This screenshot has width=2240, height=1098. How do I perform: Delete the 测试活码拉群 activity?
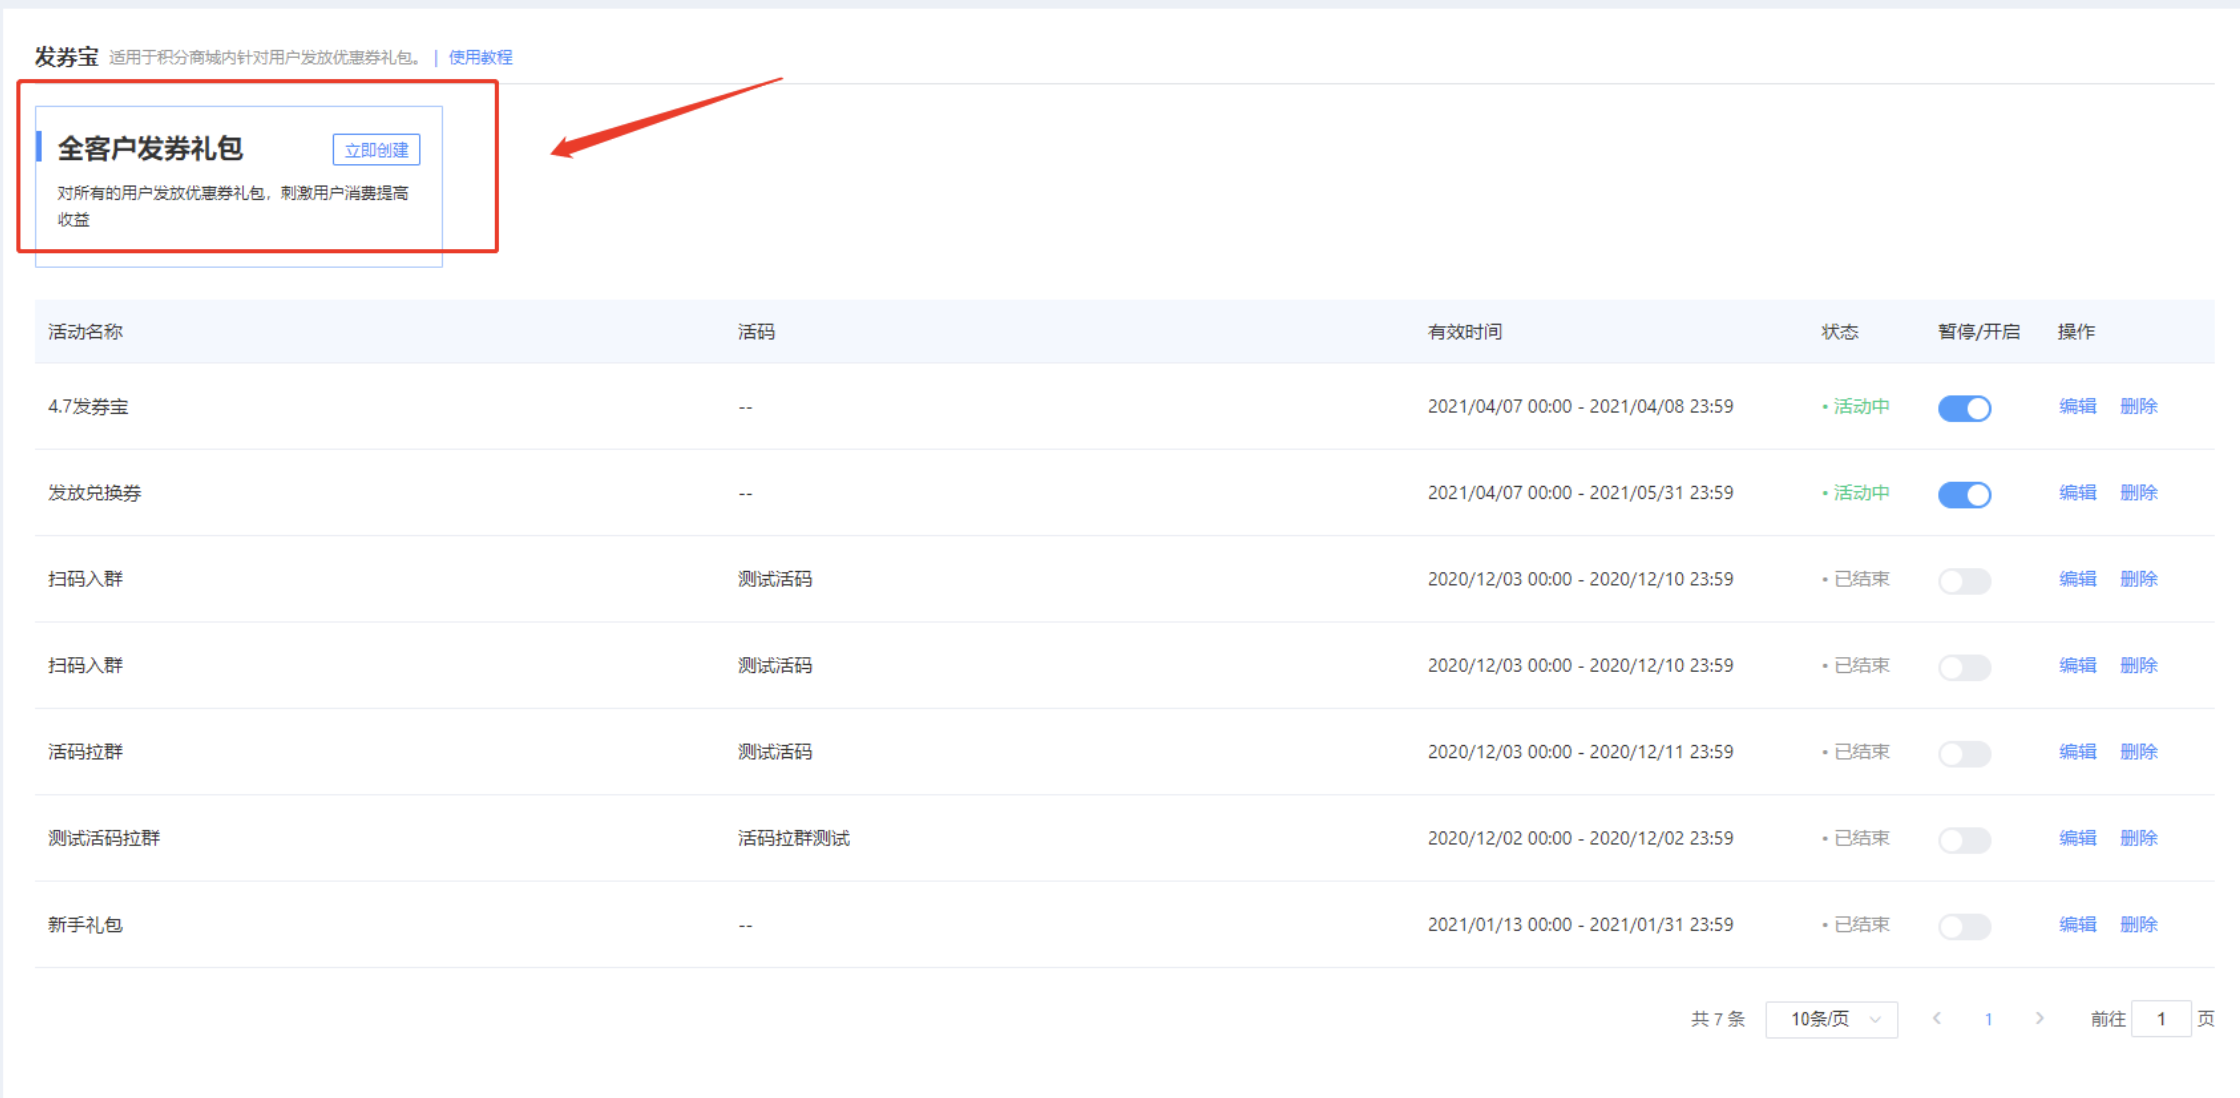pyautogui.click(x=2138, y=838)
